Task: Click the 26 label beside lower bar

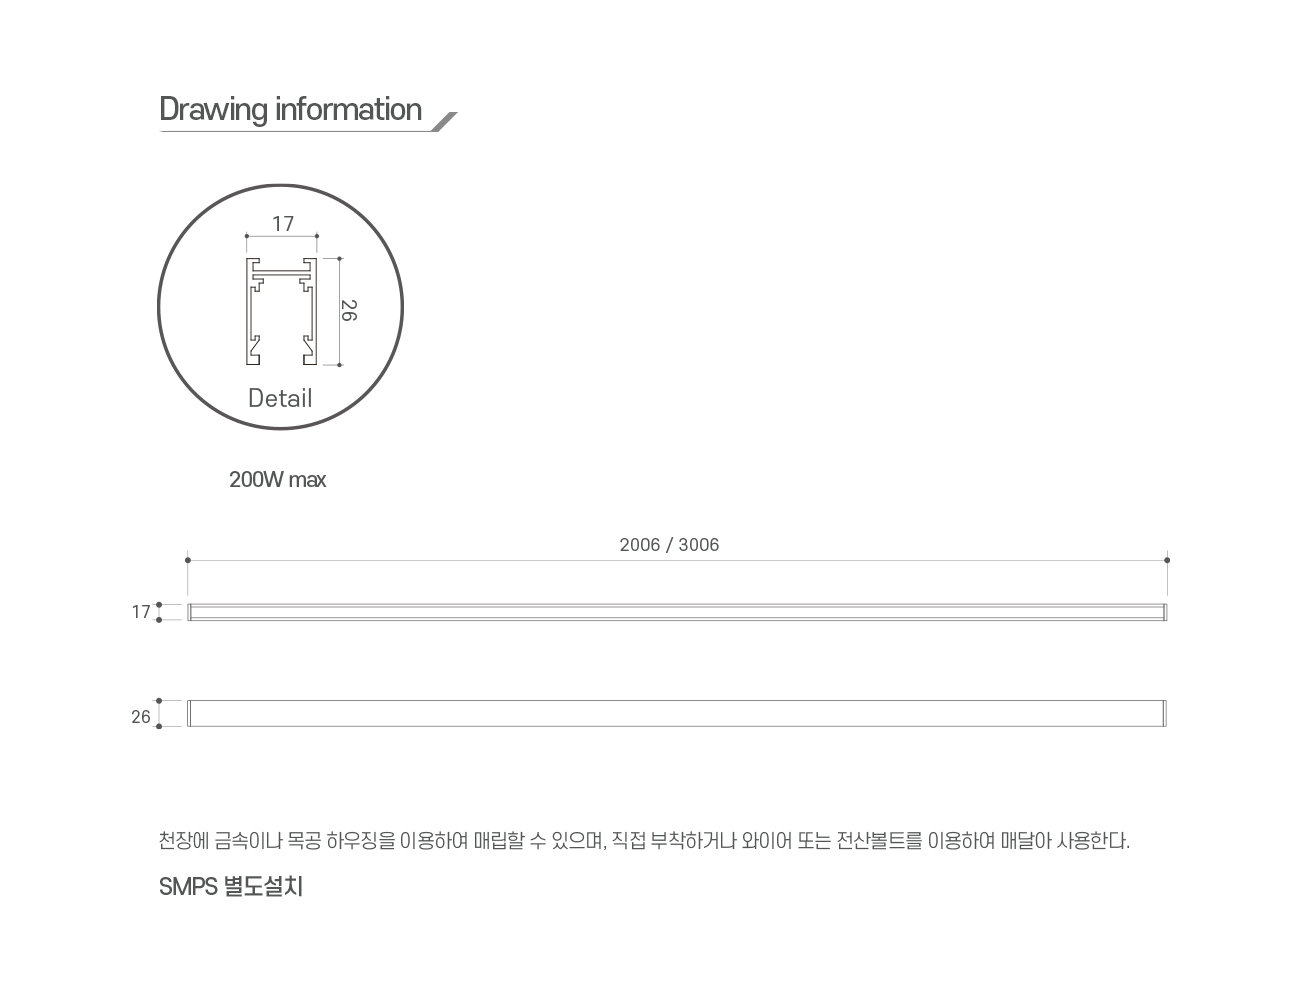Action: [x=141, y=717]
